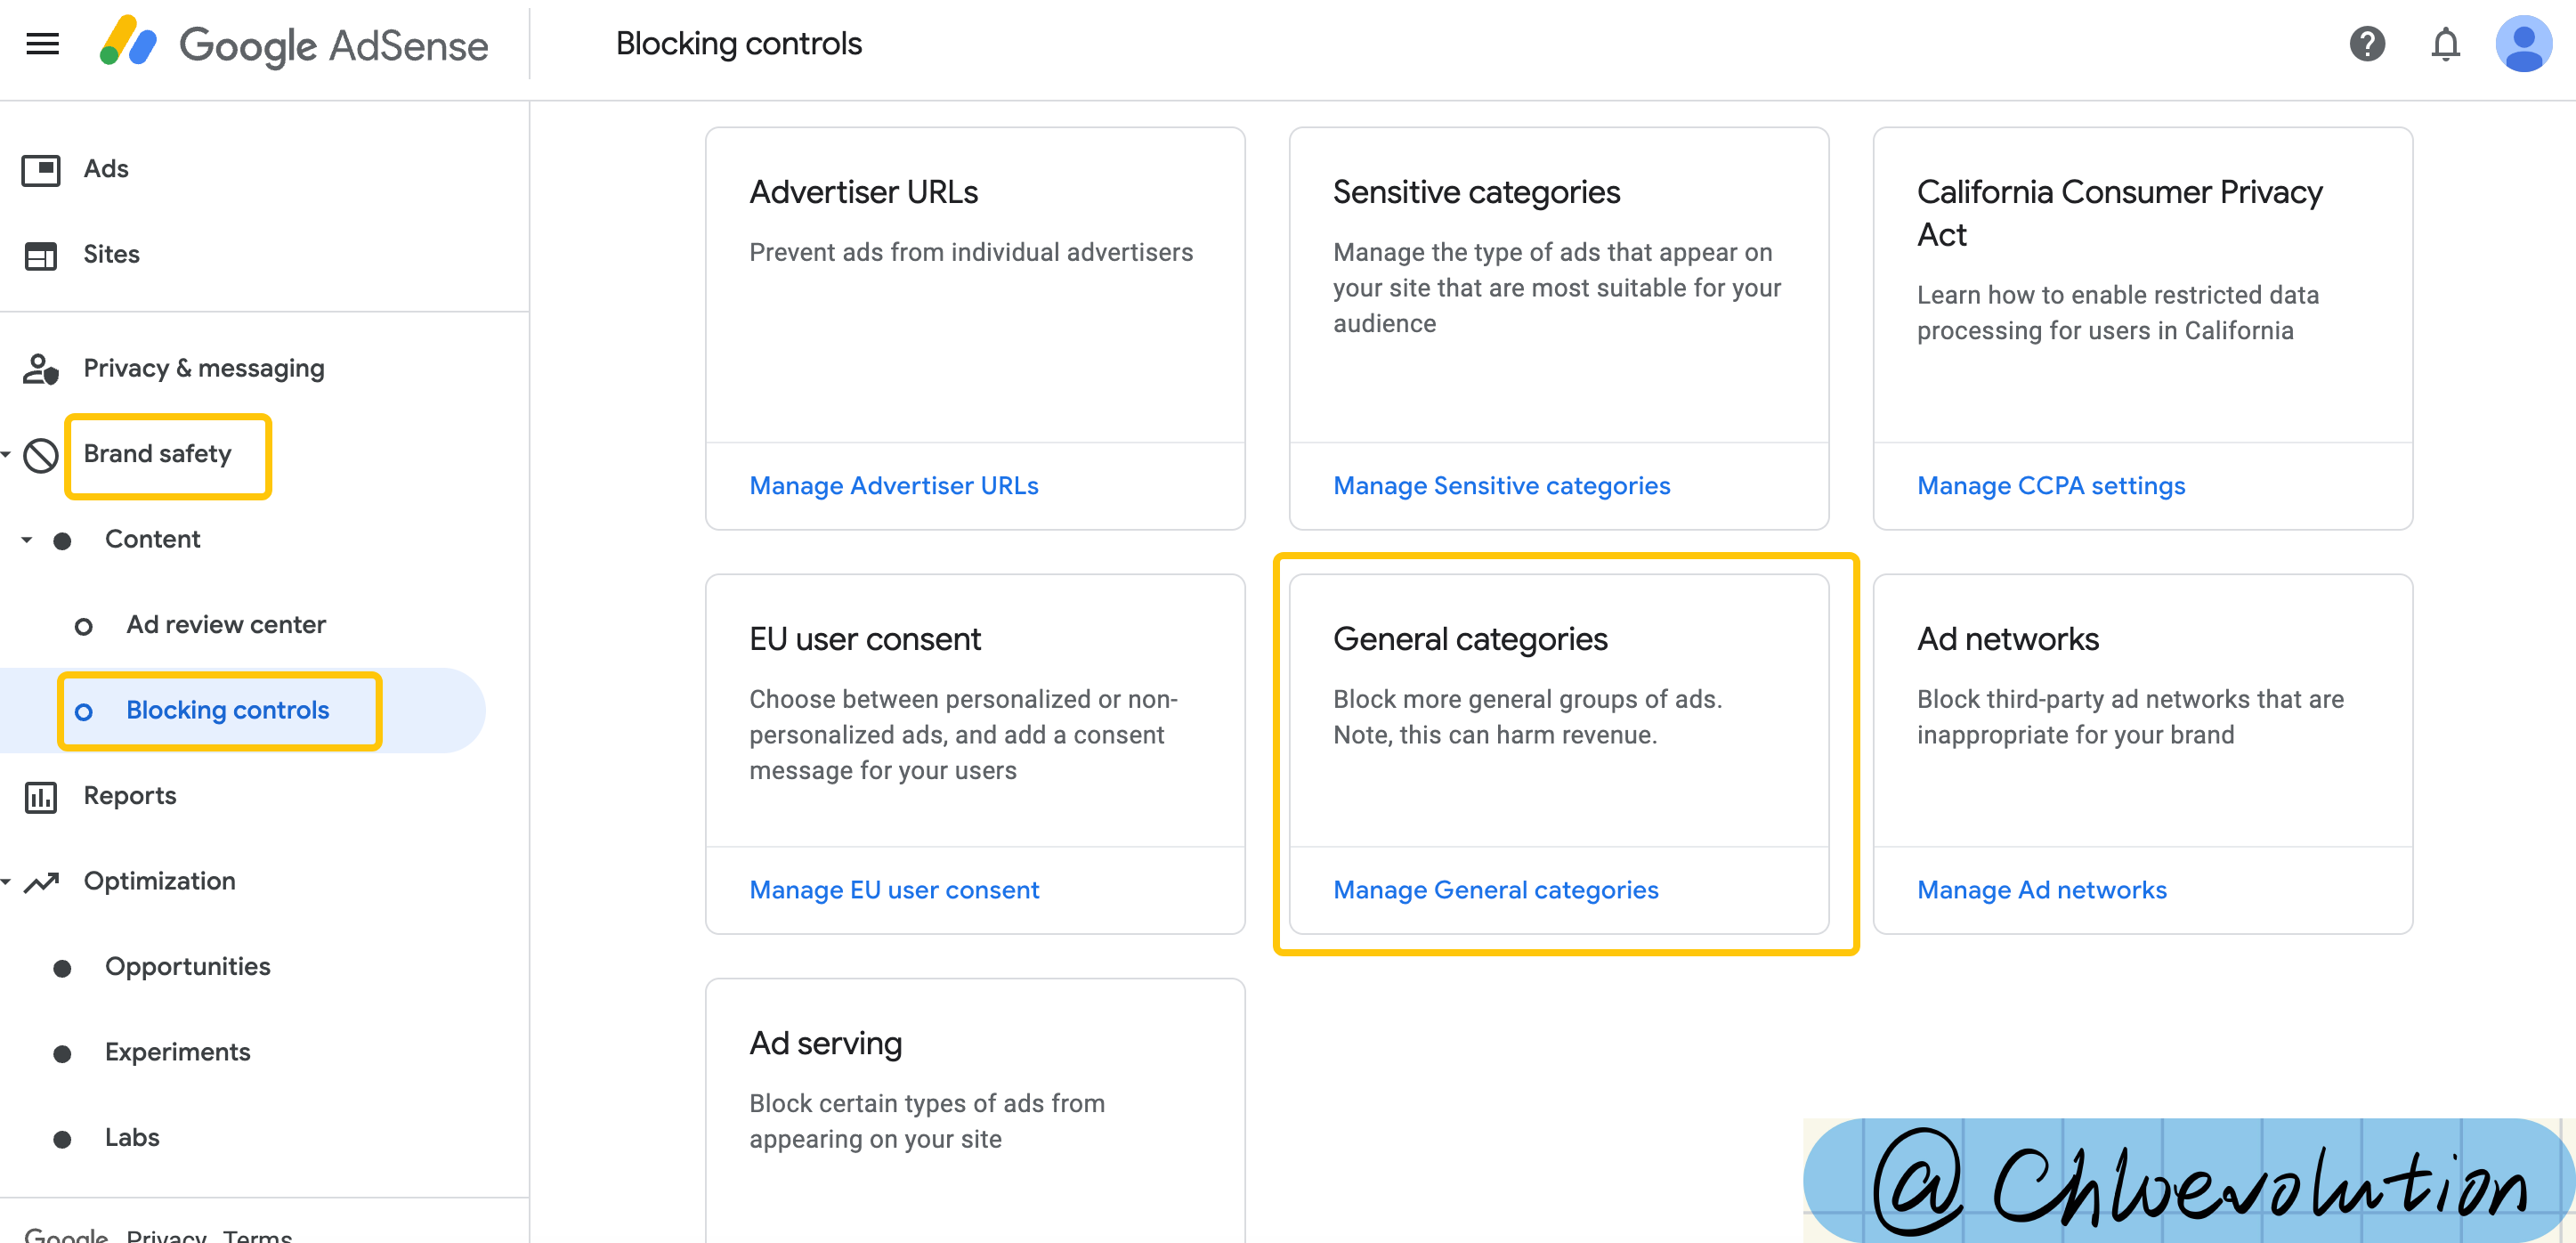Click the Google footer link

65,1235
